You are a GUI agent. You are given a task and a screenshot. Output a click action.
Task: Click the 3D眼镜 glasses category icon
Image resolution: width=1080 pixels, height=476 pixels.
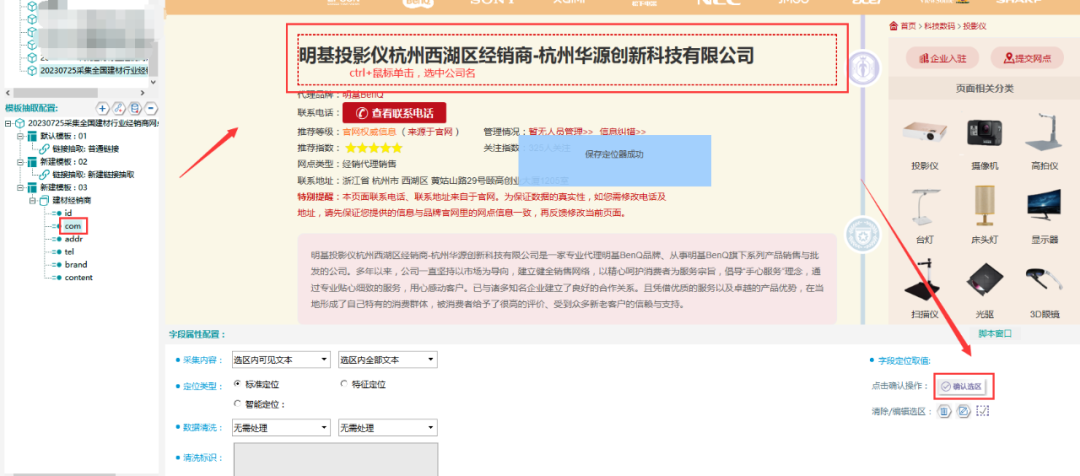point(1044,281)
